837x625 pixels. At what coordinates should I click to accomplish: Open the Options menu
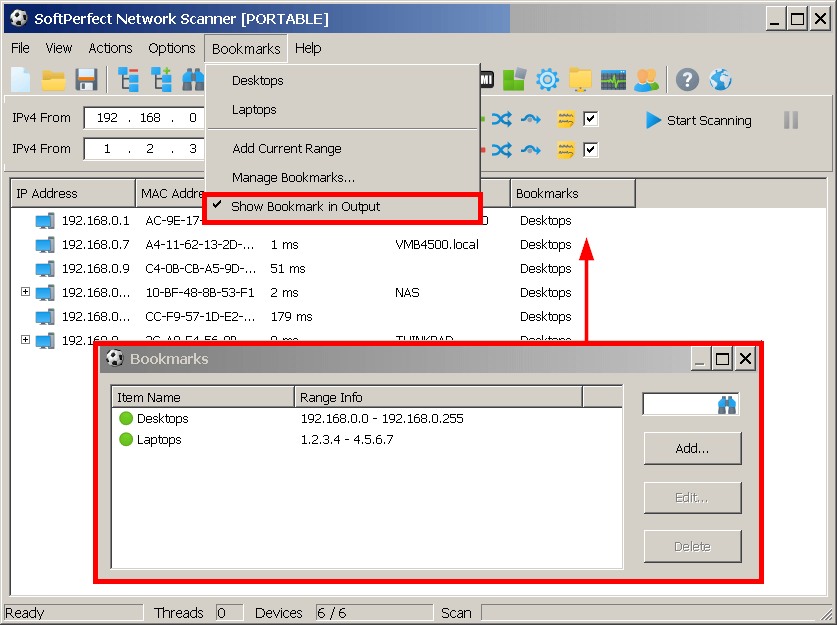tap(171, 48)
